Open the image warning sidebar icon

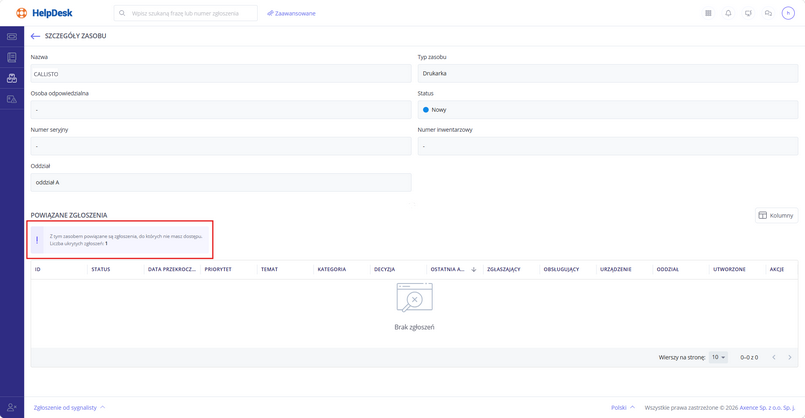[12, 99]
